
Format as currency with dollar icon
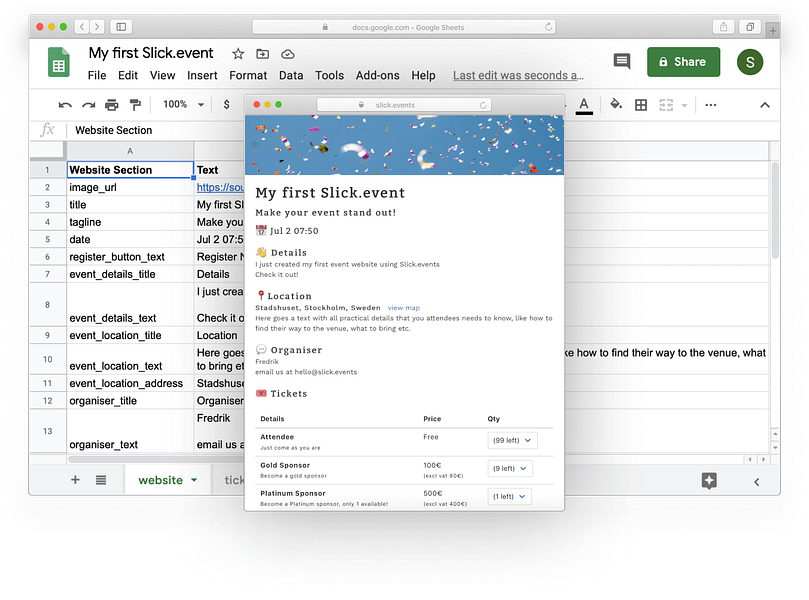pyautogui.click(x=226, y=105)
